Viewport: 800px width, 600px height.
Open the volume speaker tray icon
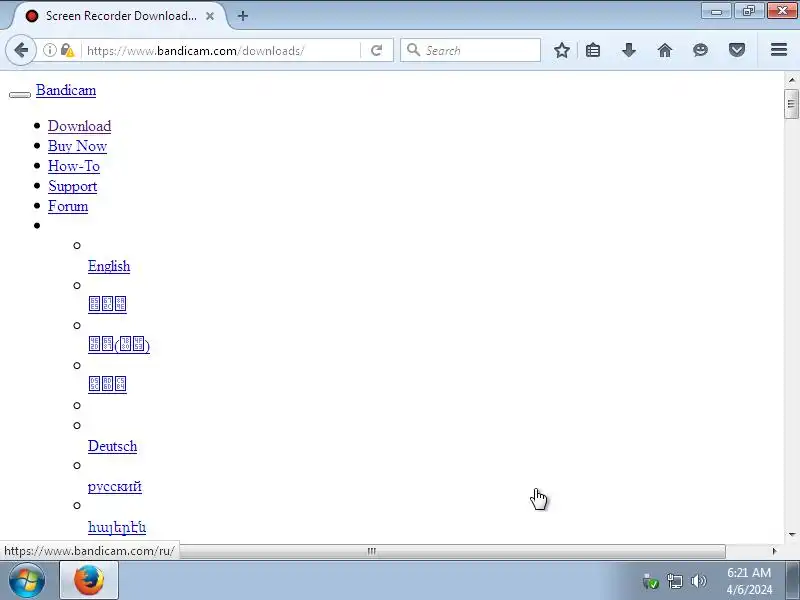(x=698, y=581)
